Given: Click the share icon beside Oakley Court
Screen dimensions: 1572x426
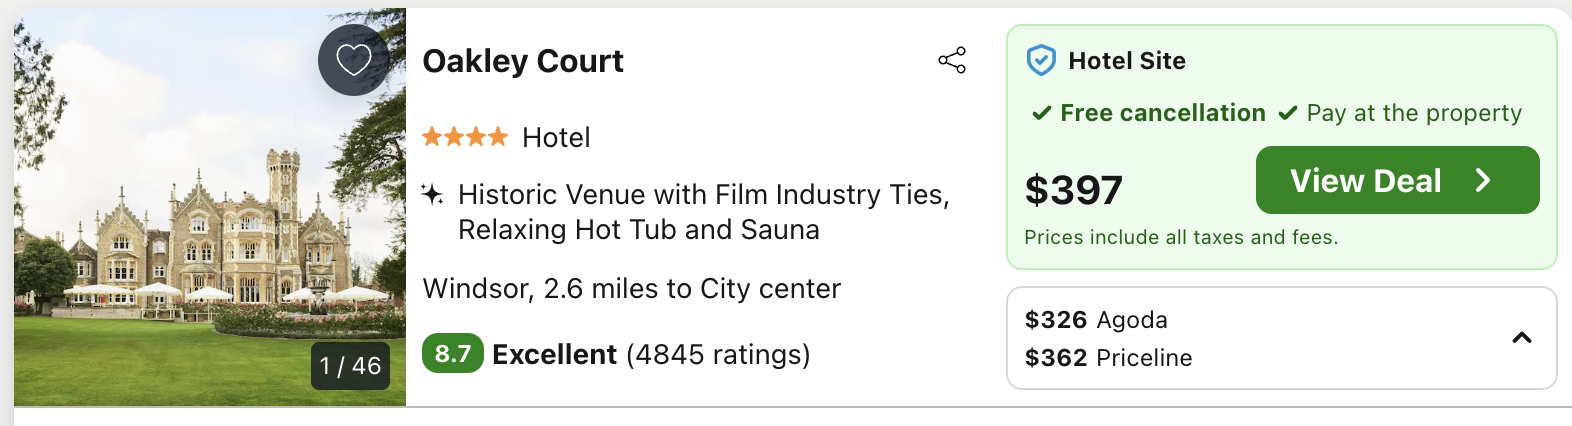Looking at the screenshot, I should (952, 60).
